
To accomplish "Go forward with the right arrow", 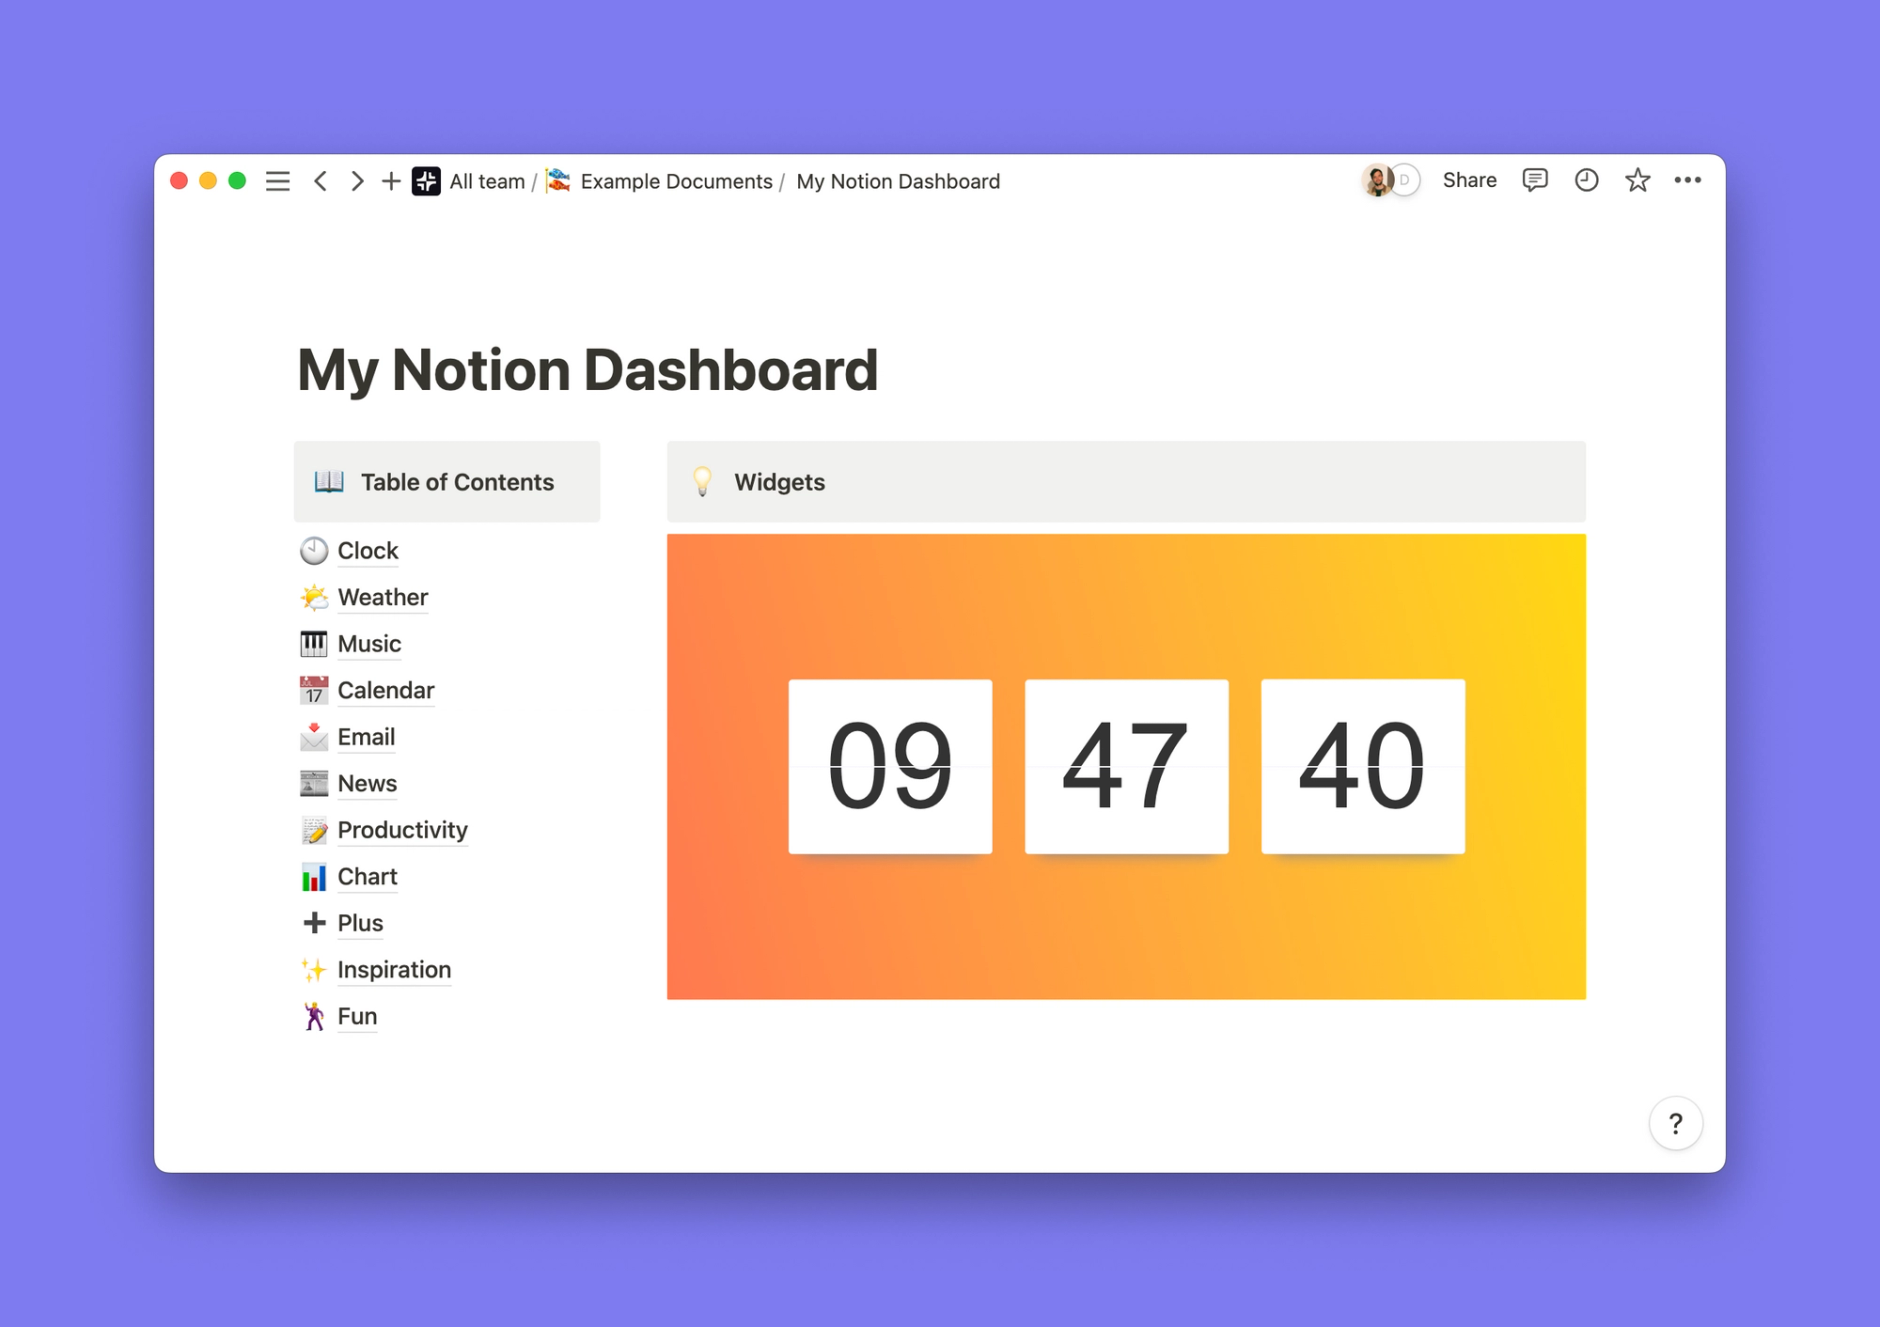I will [x=356, y=181].
